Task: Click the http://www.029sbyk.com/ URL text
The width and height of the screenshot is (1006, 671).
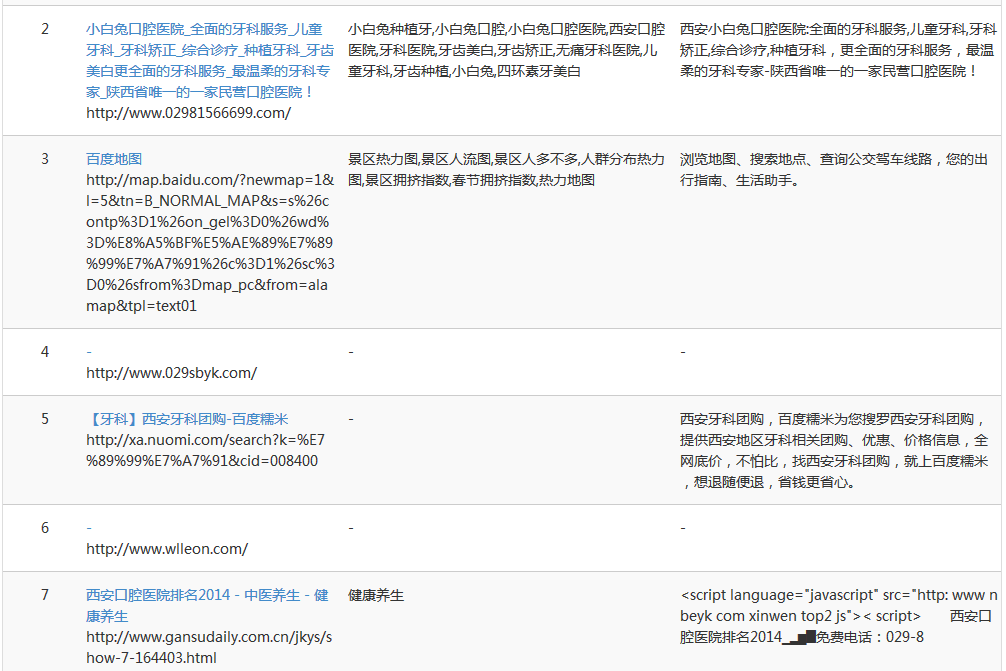Action: tap(171, 373)
